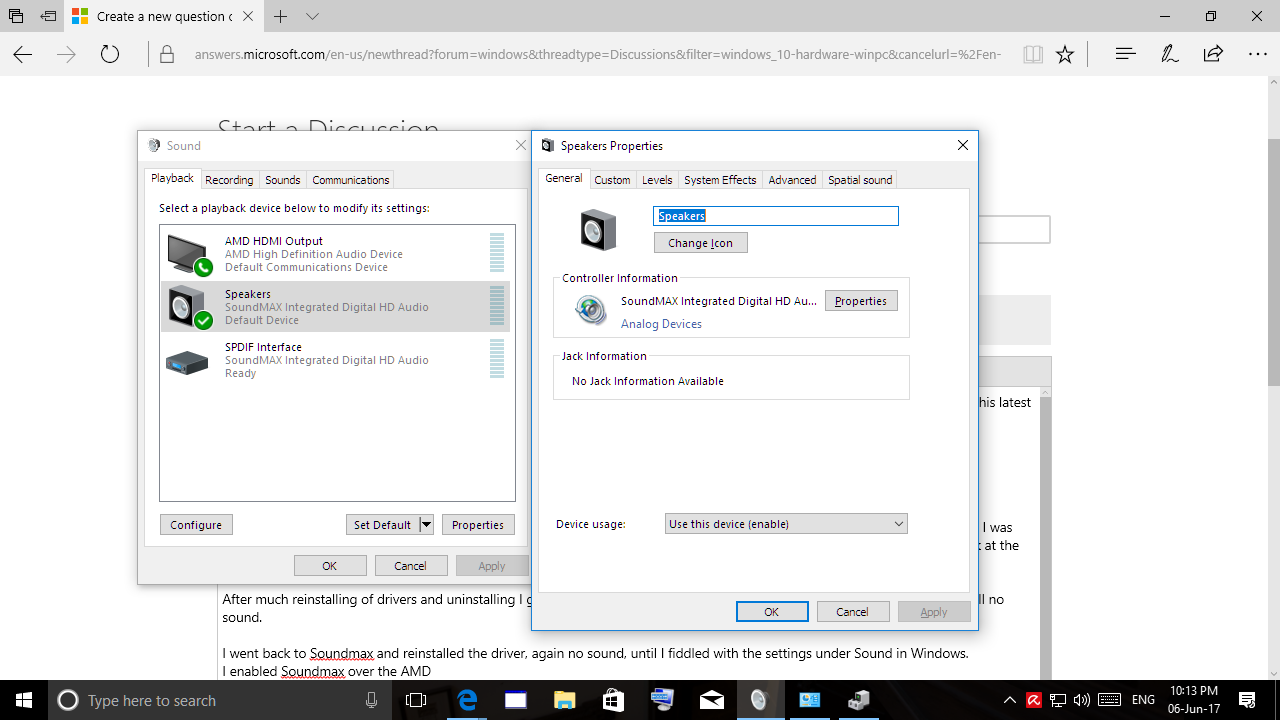Screen dimensions: 1280x720
Task: Click the Change Icon button
Action: tap(700, 243)
